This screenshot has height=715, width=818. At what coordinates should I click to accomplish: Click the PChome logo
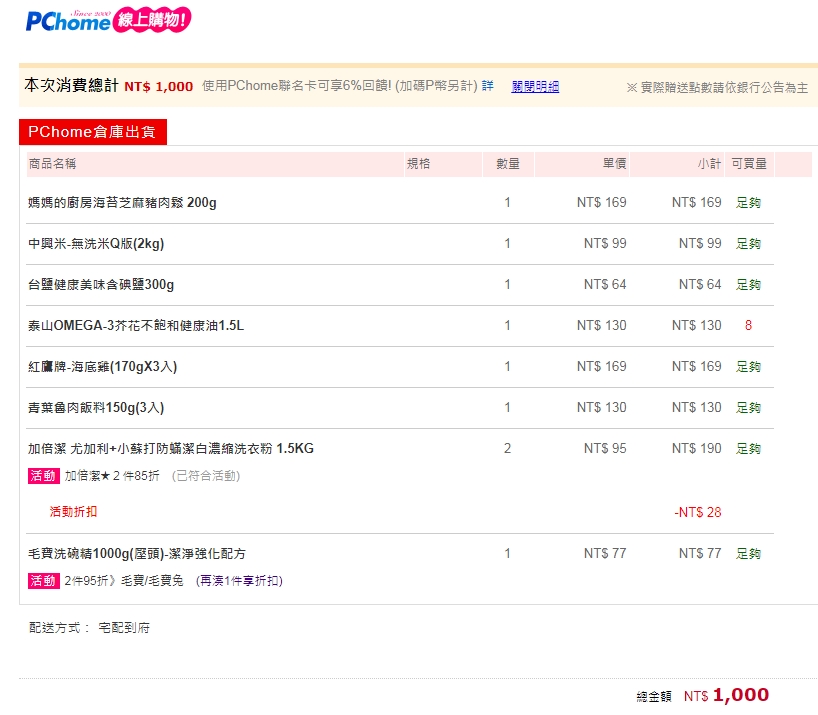(x=68, y=21)
